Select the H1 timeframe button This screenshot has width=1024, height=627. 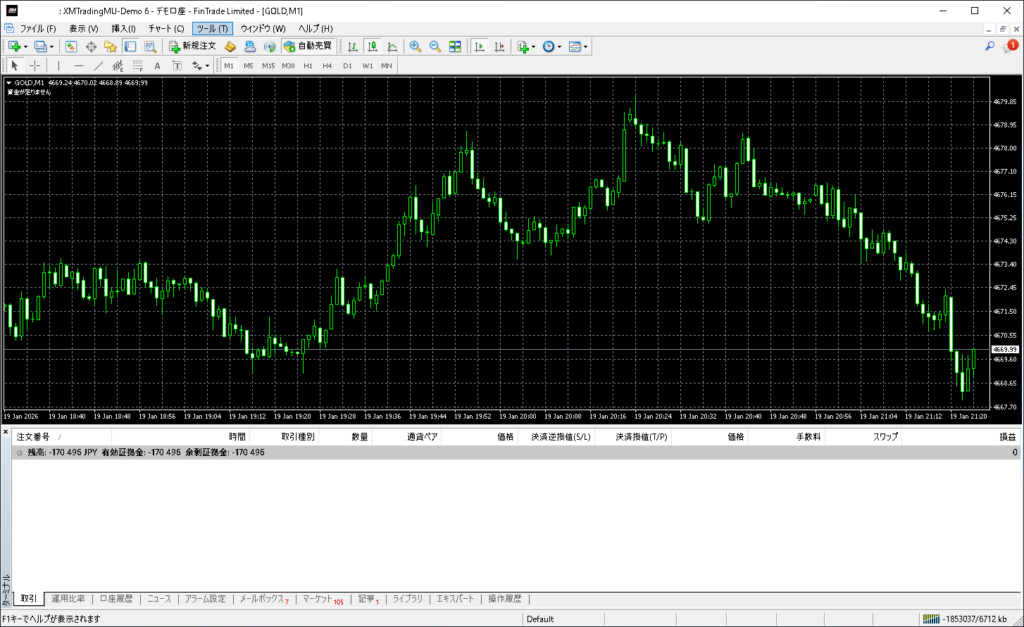pyautogui.click(x=308, y=65)
